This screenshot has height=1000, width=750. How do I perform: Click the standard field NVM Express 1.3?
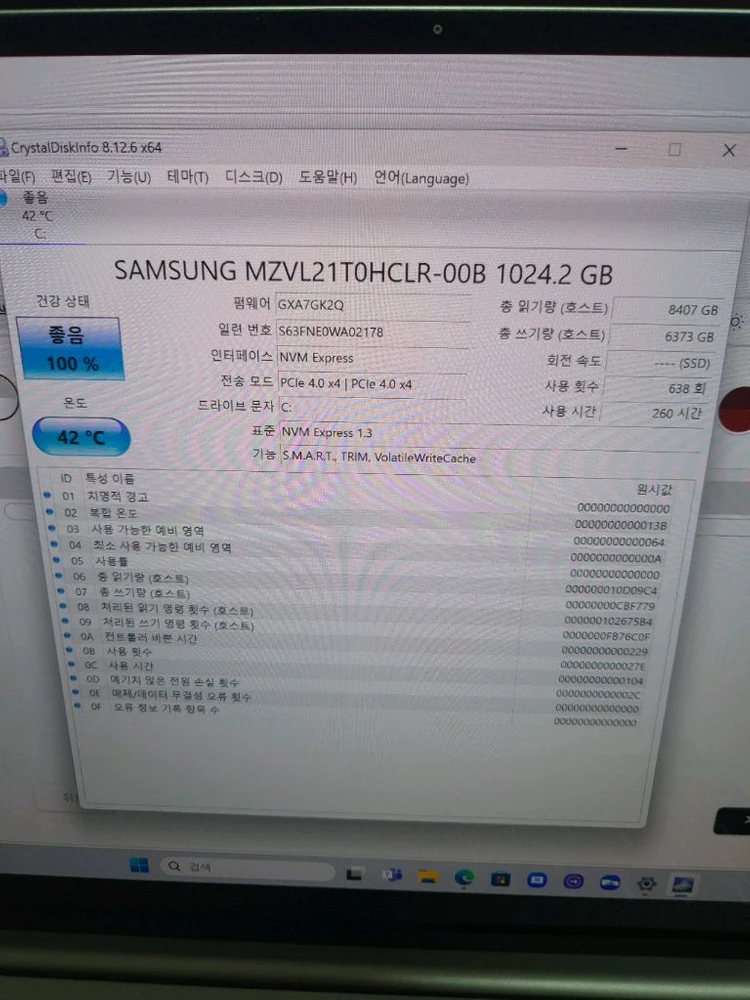click(490, 434)
